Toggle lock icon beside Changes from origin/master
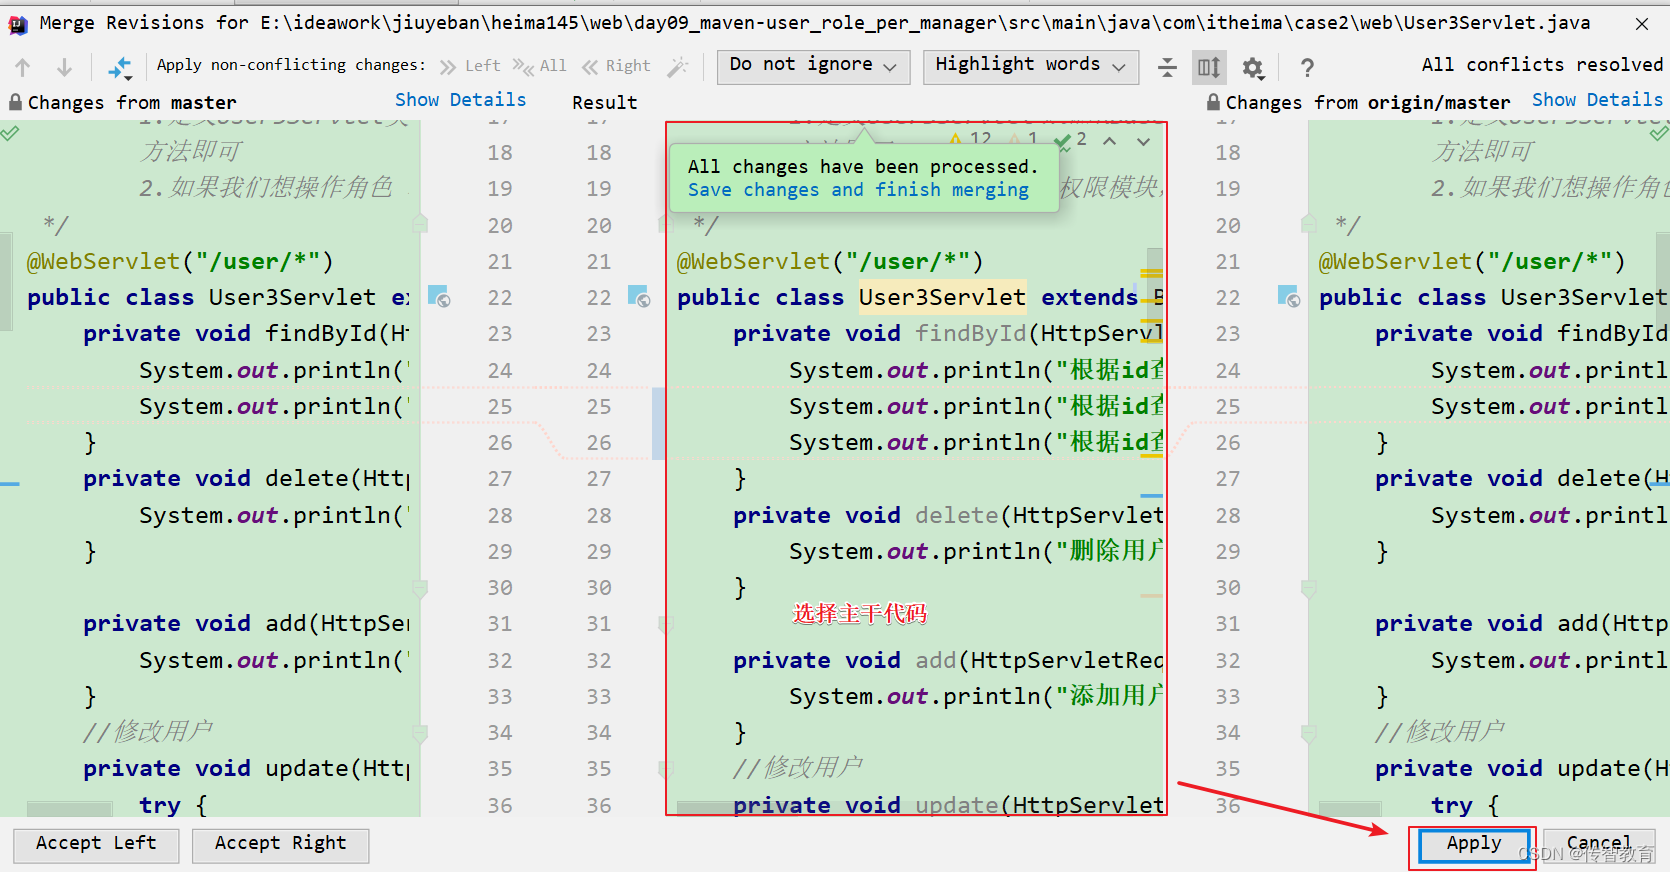1670x872 pixels. [1213, 102]
